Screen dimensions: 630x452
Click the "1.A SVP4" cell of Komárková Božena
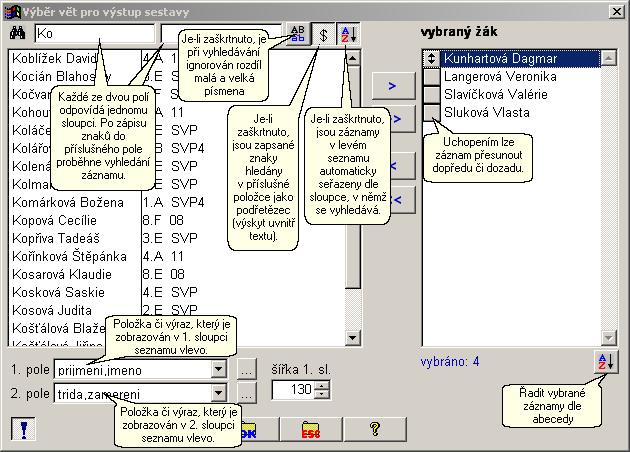coord(174,202)
